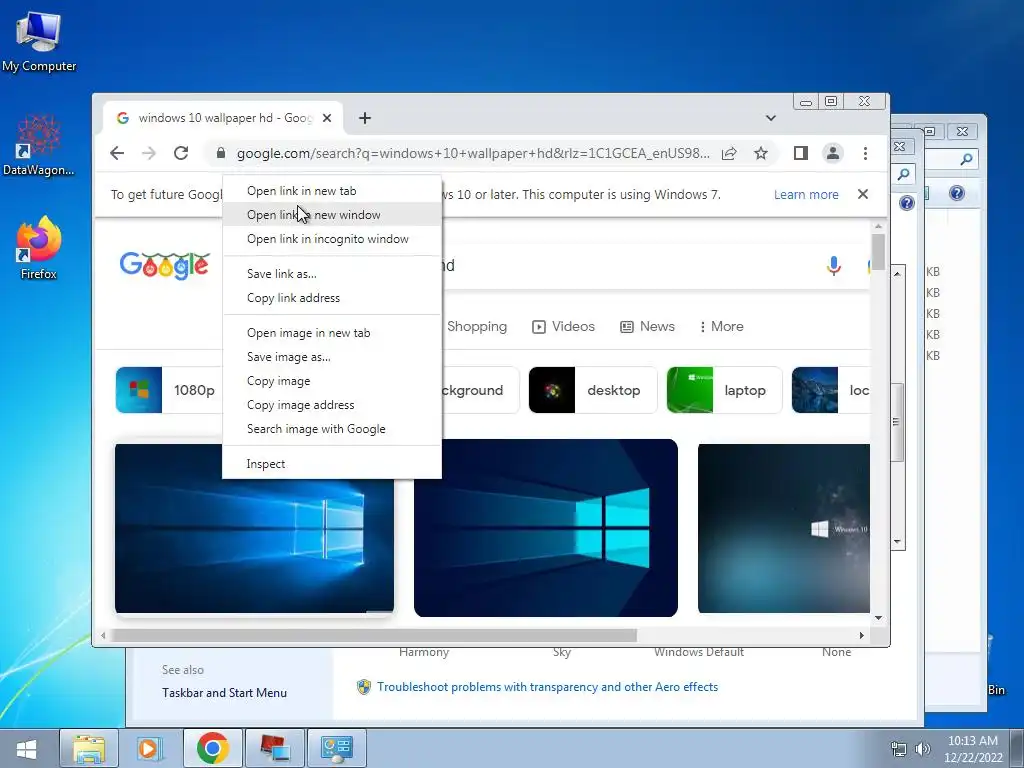Image resolution: width=1024 pixels, height=768 pixels.
Task: Open the dark Windows 10 wallpaper on right
Action: pyautogui.click(x=784, y=528)
